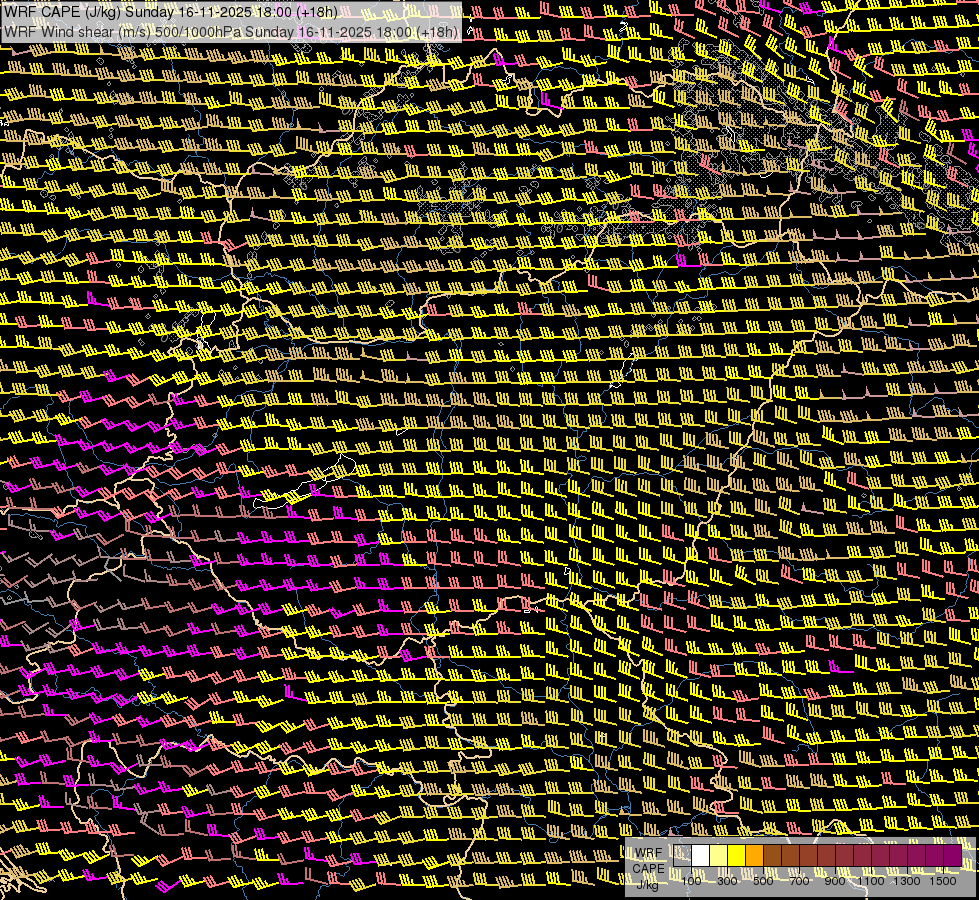Click the 700 legend value
The width and height of the screenshot is (979, 900).
click(x=799, y=881)
